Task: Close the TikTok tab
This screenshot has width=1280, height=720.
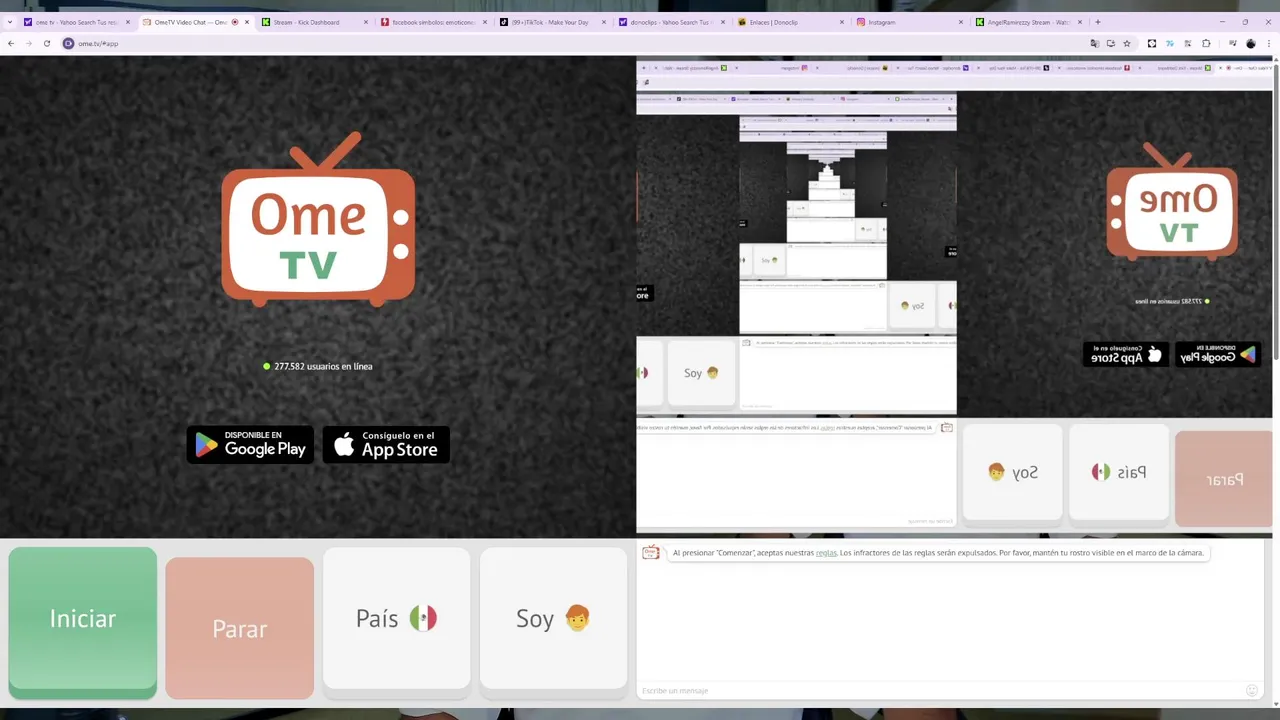Action: 603,22
